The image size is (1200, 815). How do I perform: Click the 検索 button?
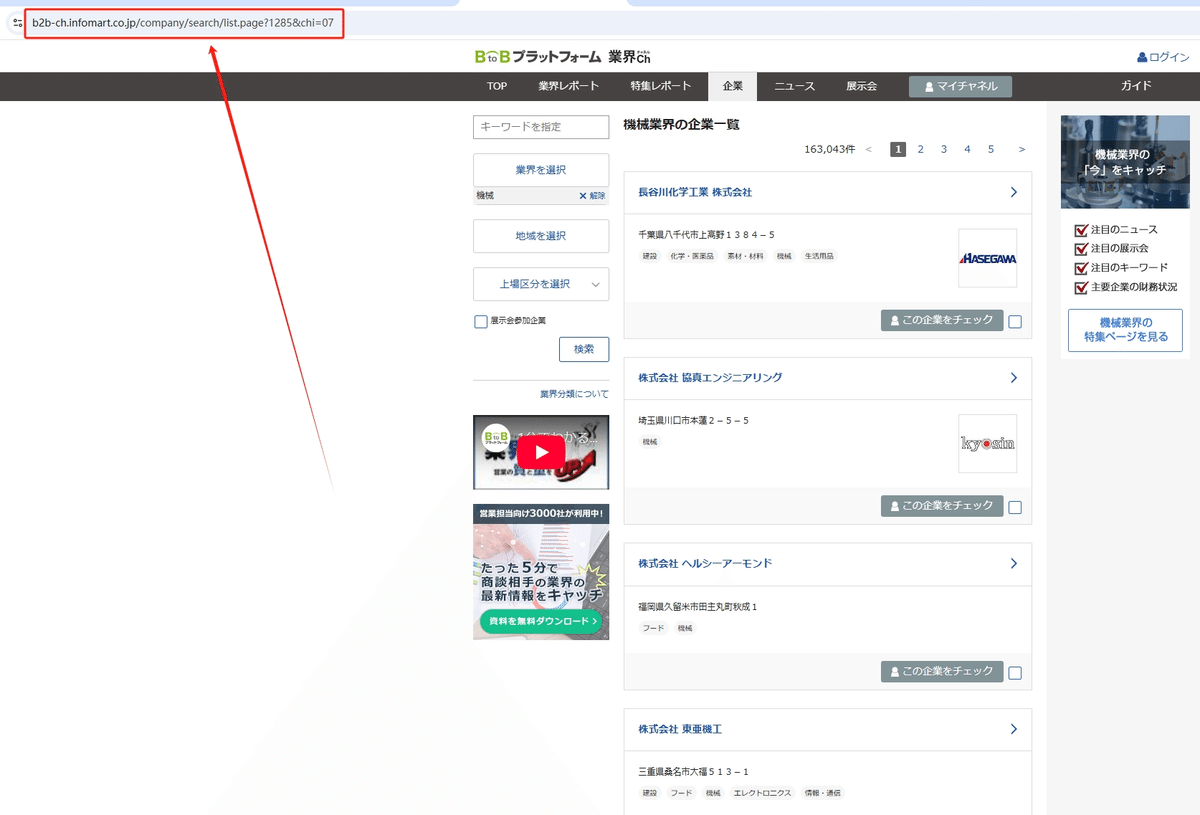pyautogui.click(x=584, y=349)
